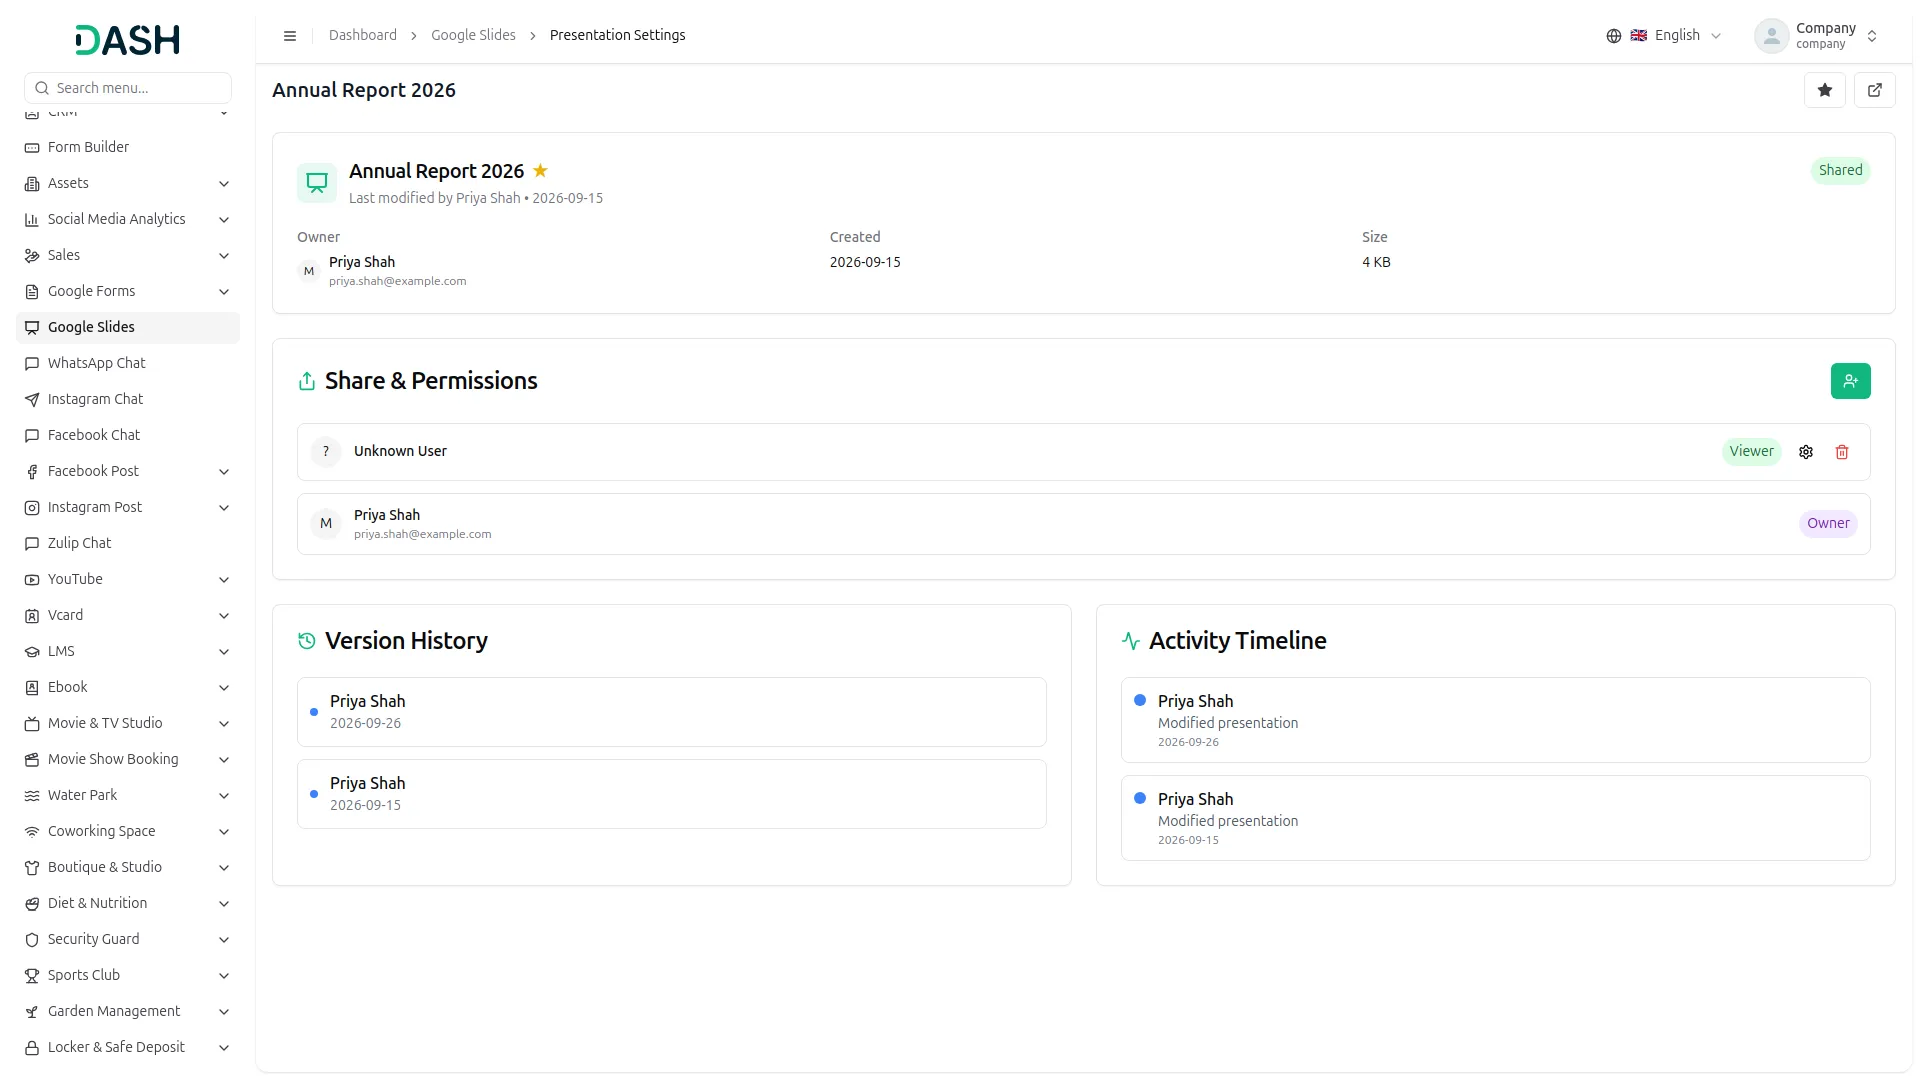Focus the Search menu input field
The width and height of the screenshot is (1920, 1080).
tap(128, 88)
